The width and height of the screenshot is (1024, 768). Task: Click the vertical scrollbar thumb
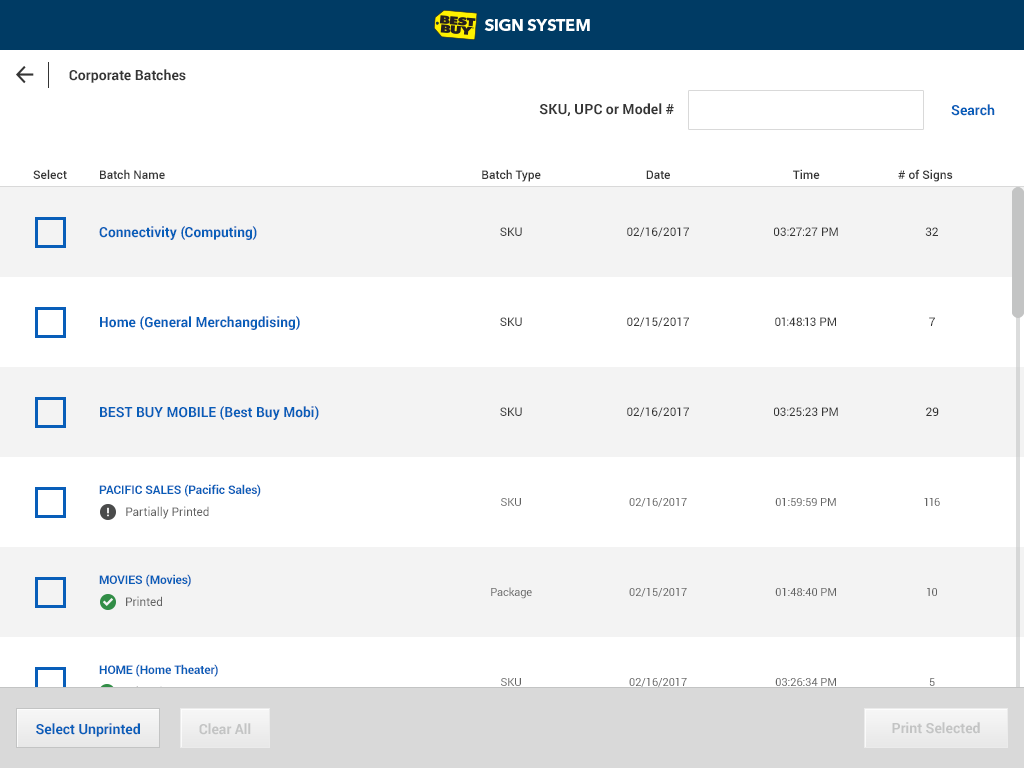[x=1018, y=252]
